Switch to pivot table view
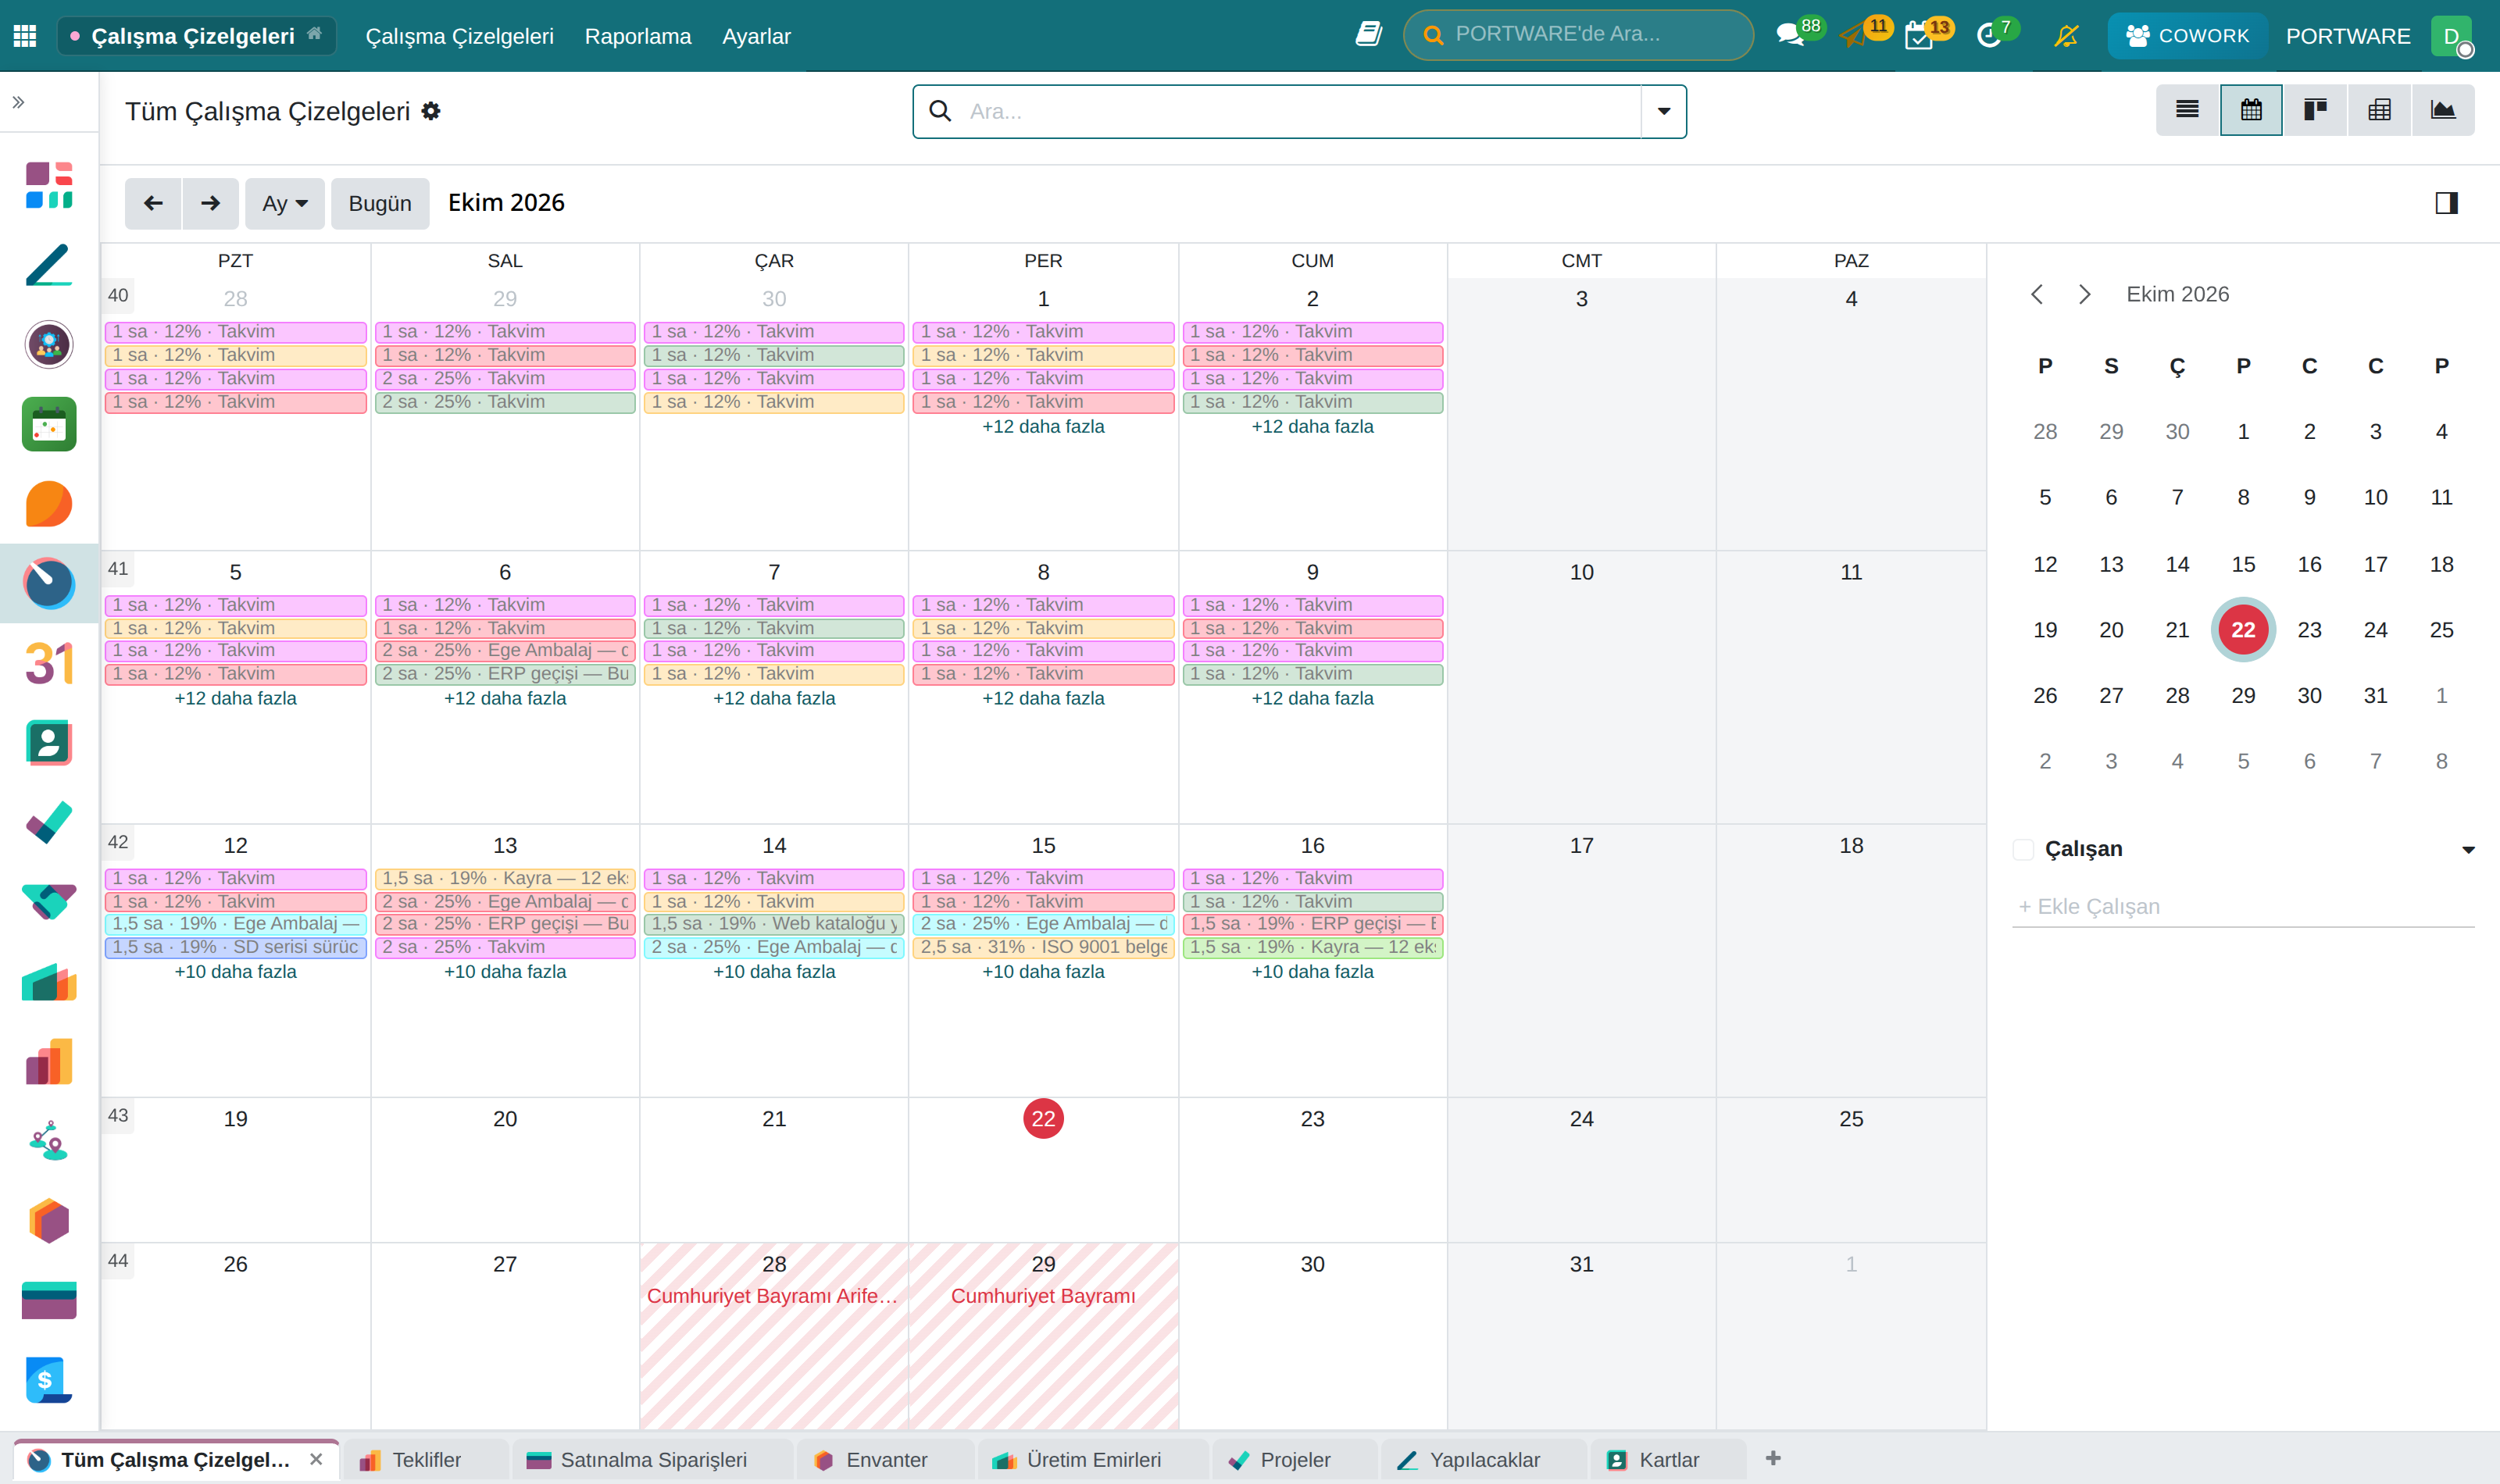This screenshot has height=1484, width=2500. tap(2379, 110)
